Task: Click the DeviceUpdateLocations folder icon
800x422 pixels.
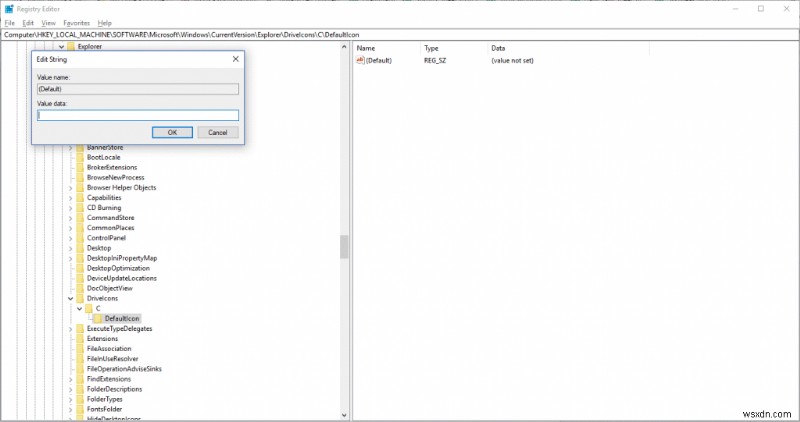Action: point(80,278)
